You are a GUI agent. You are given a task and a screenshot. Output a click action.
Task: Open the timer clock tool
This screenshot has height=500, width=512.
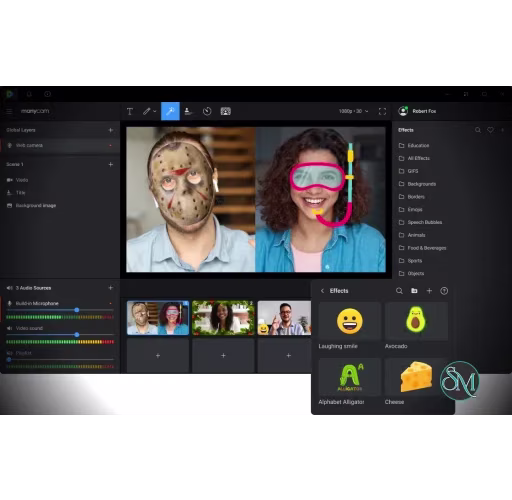pyautogui.click(x=207, y=111)
